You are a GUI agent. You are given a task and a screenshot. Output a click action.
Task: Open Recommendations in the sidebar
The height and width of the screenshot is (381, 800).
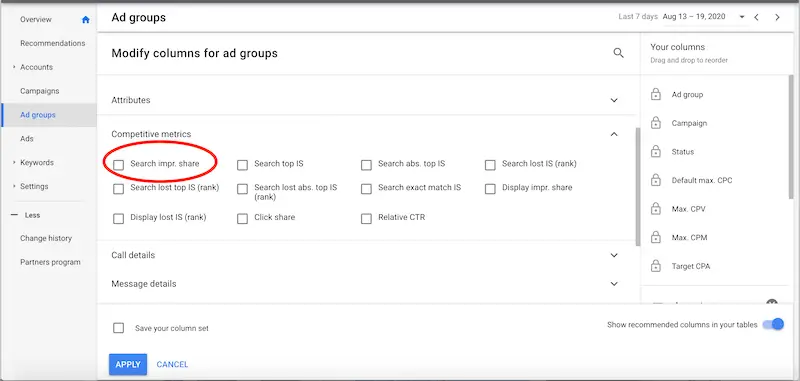pyautogui.click(x=53, y=43)
